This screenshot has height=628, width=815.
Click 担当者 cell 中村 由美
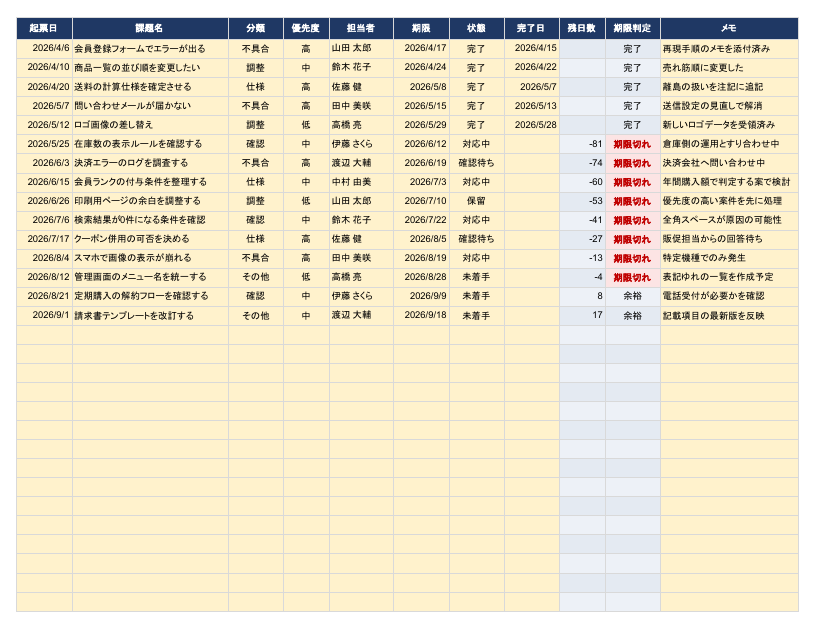point(361,182)
